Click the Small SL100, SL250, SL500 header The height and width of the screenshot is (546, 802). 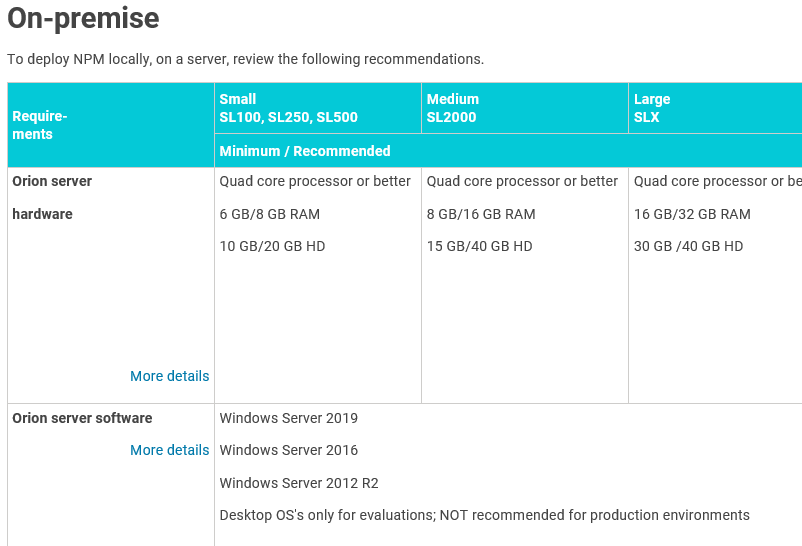coord(288,108)
